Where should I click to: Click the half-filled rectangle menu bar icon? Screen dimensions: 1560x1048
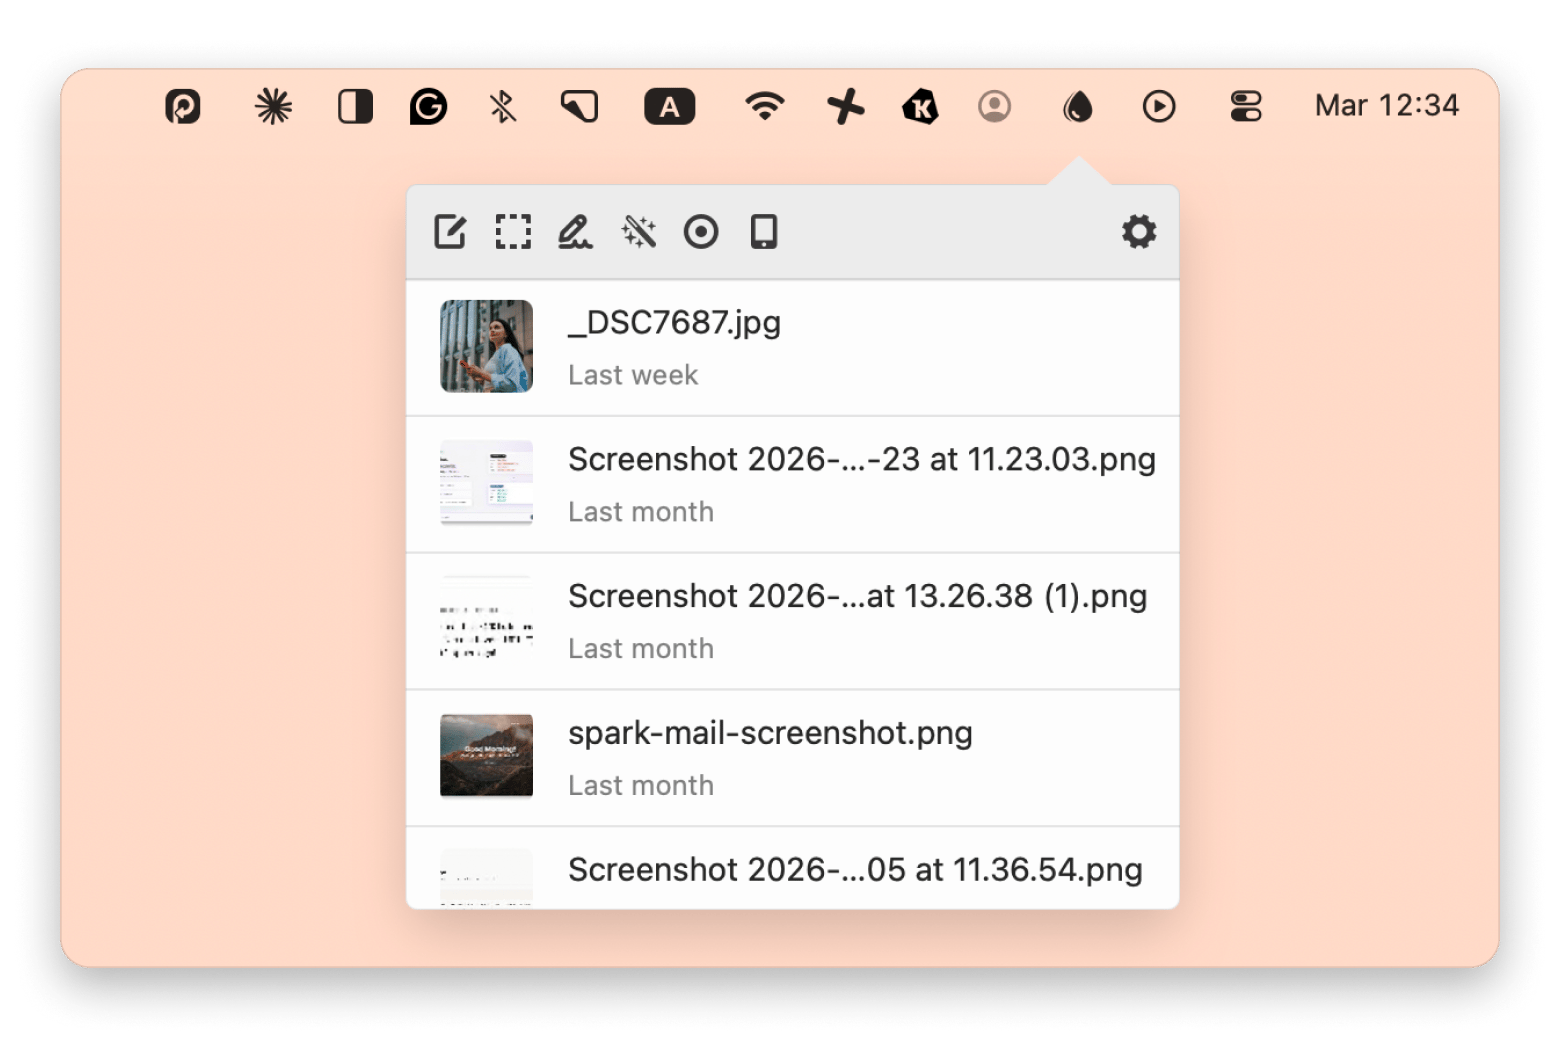tap(355, 106)
